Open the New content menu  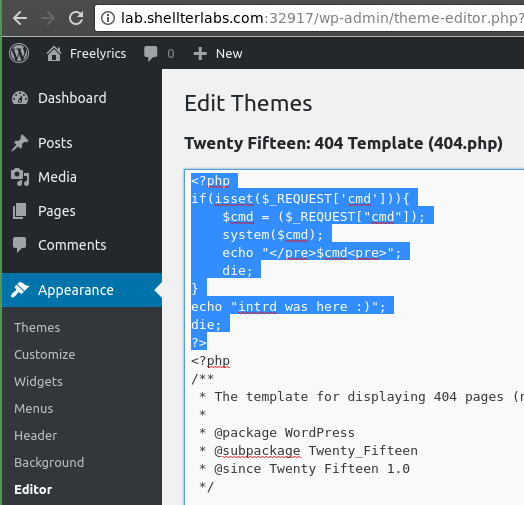pos(229,53)
